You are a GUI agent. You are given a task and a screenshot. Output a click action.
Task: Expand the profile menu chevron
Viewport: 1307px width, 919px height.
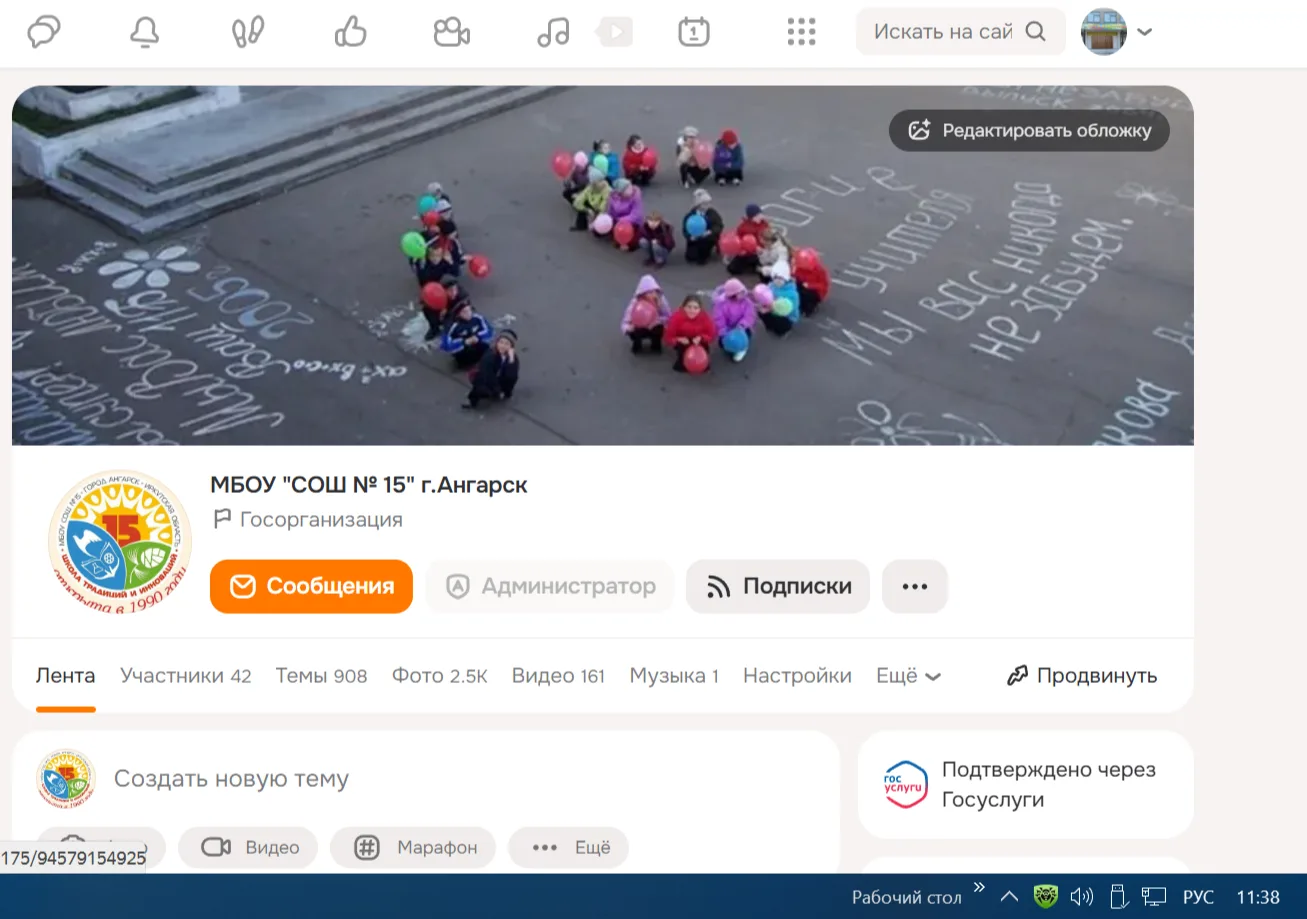1145,32
